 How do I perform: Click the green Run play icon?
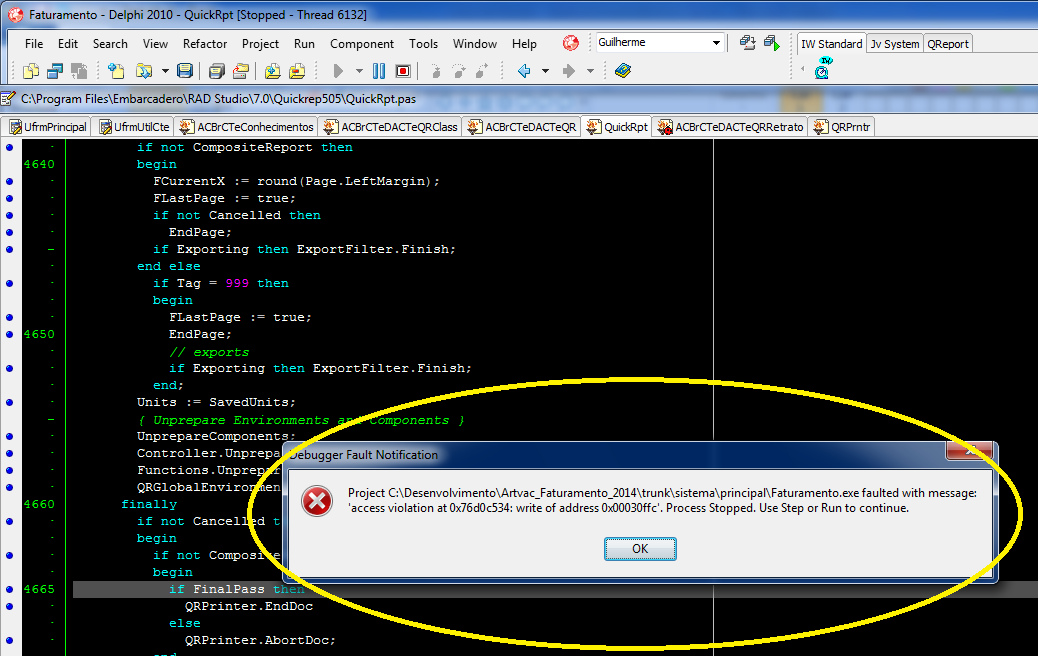[338, 71]
